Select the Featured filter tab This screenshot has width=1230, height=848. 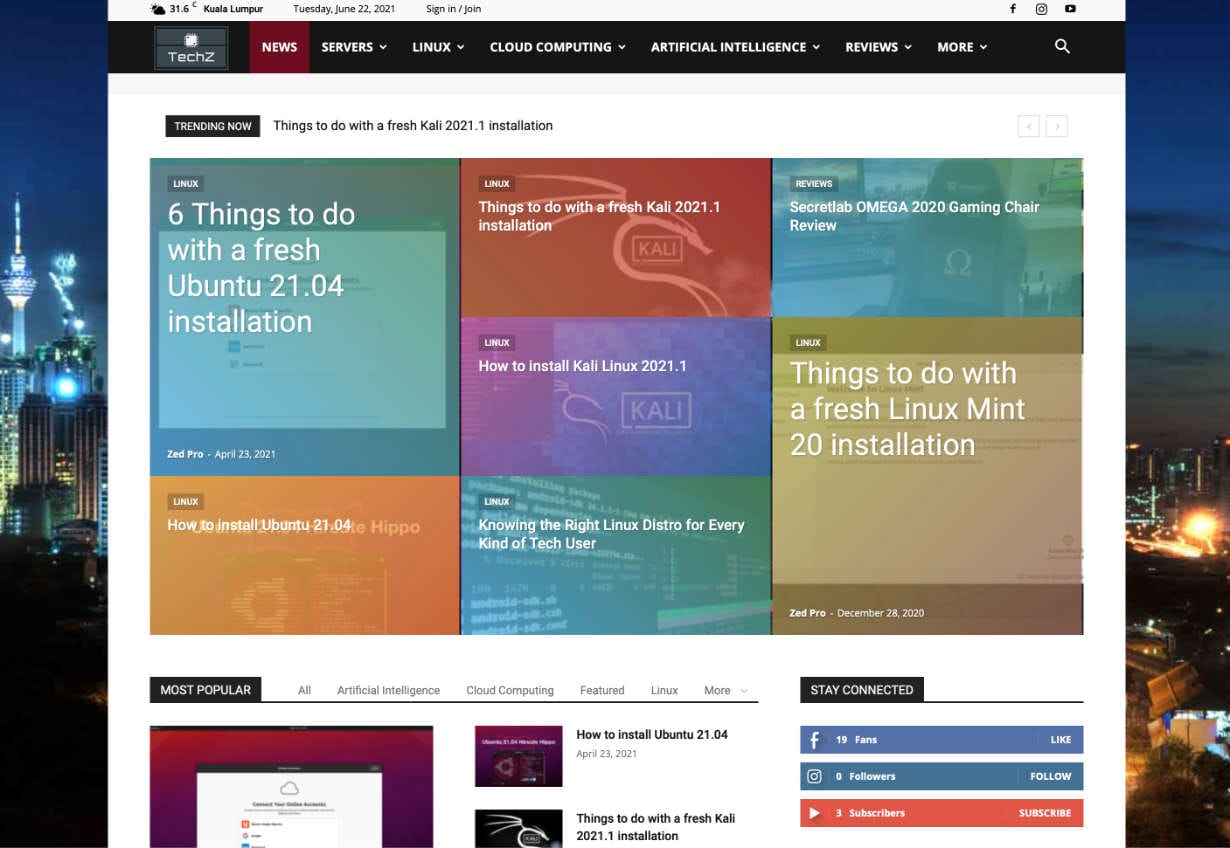[x=602, y=690]
